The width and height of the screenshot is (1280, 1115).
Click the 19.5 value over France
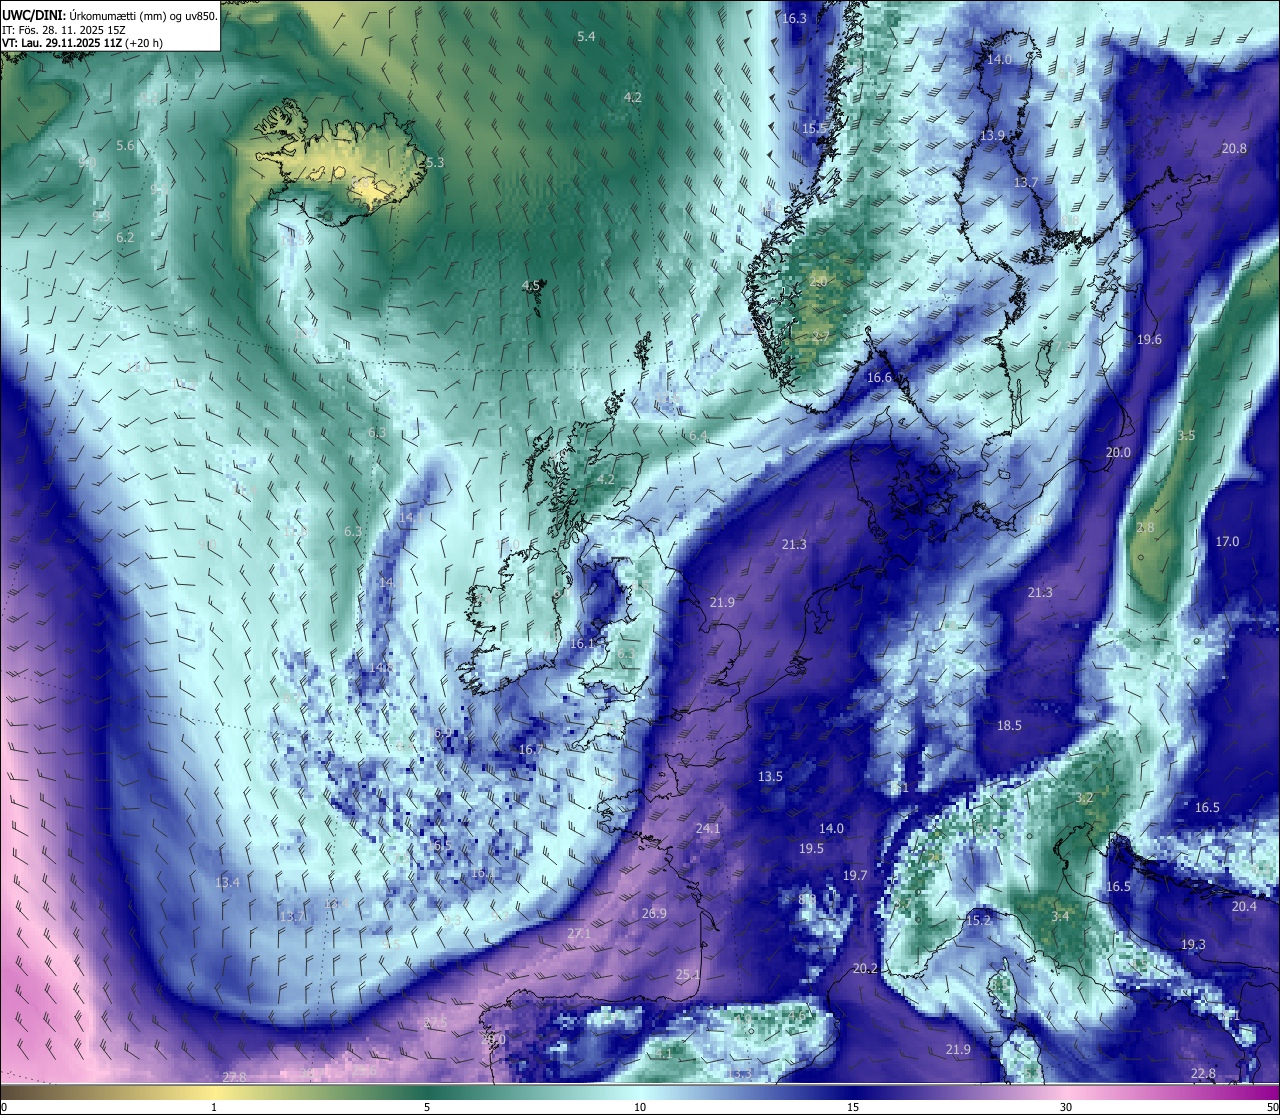click(811, 848)
